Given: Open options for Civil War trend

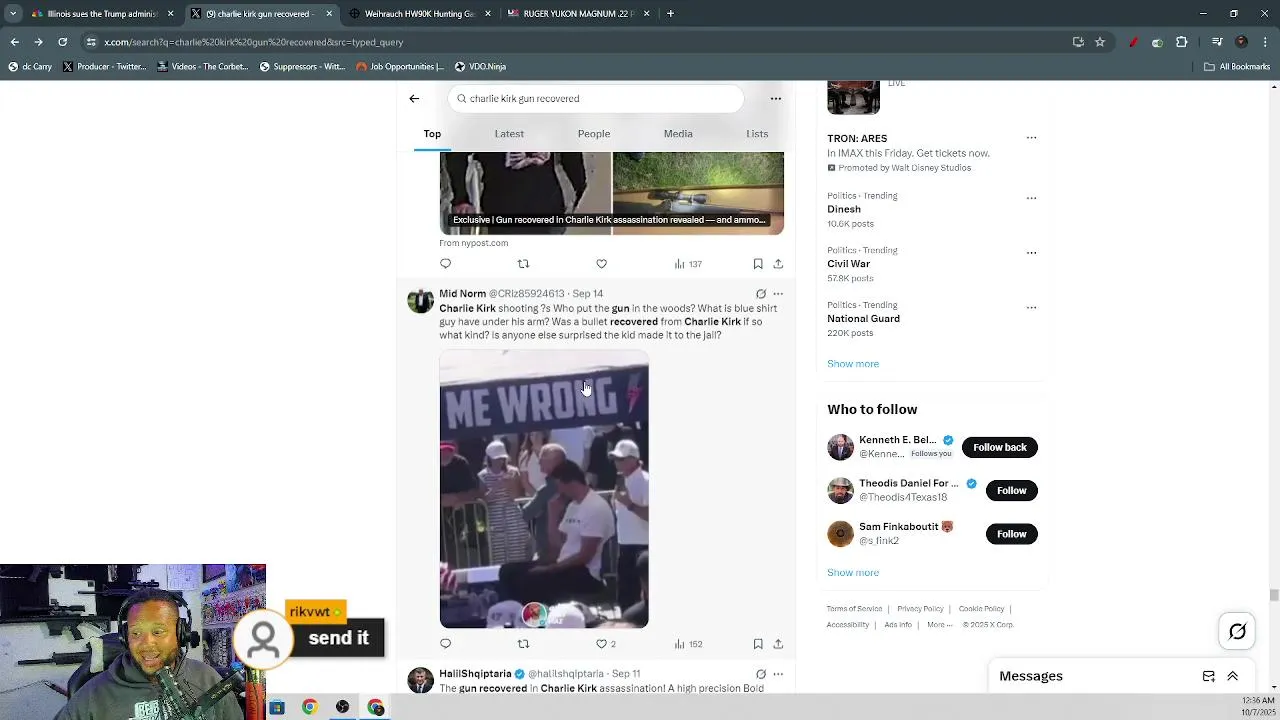Looking at the screenshot, I should point(1031,253).
